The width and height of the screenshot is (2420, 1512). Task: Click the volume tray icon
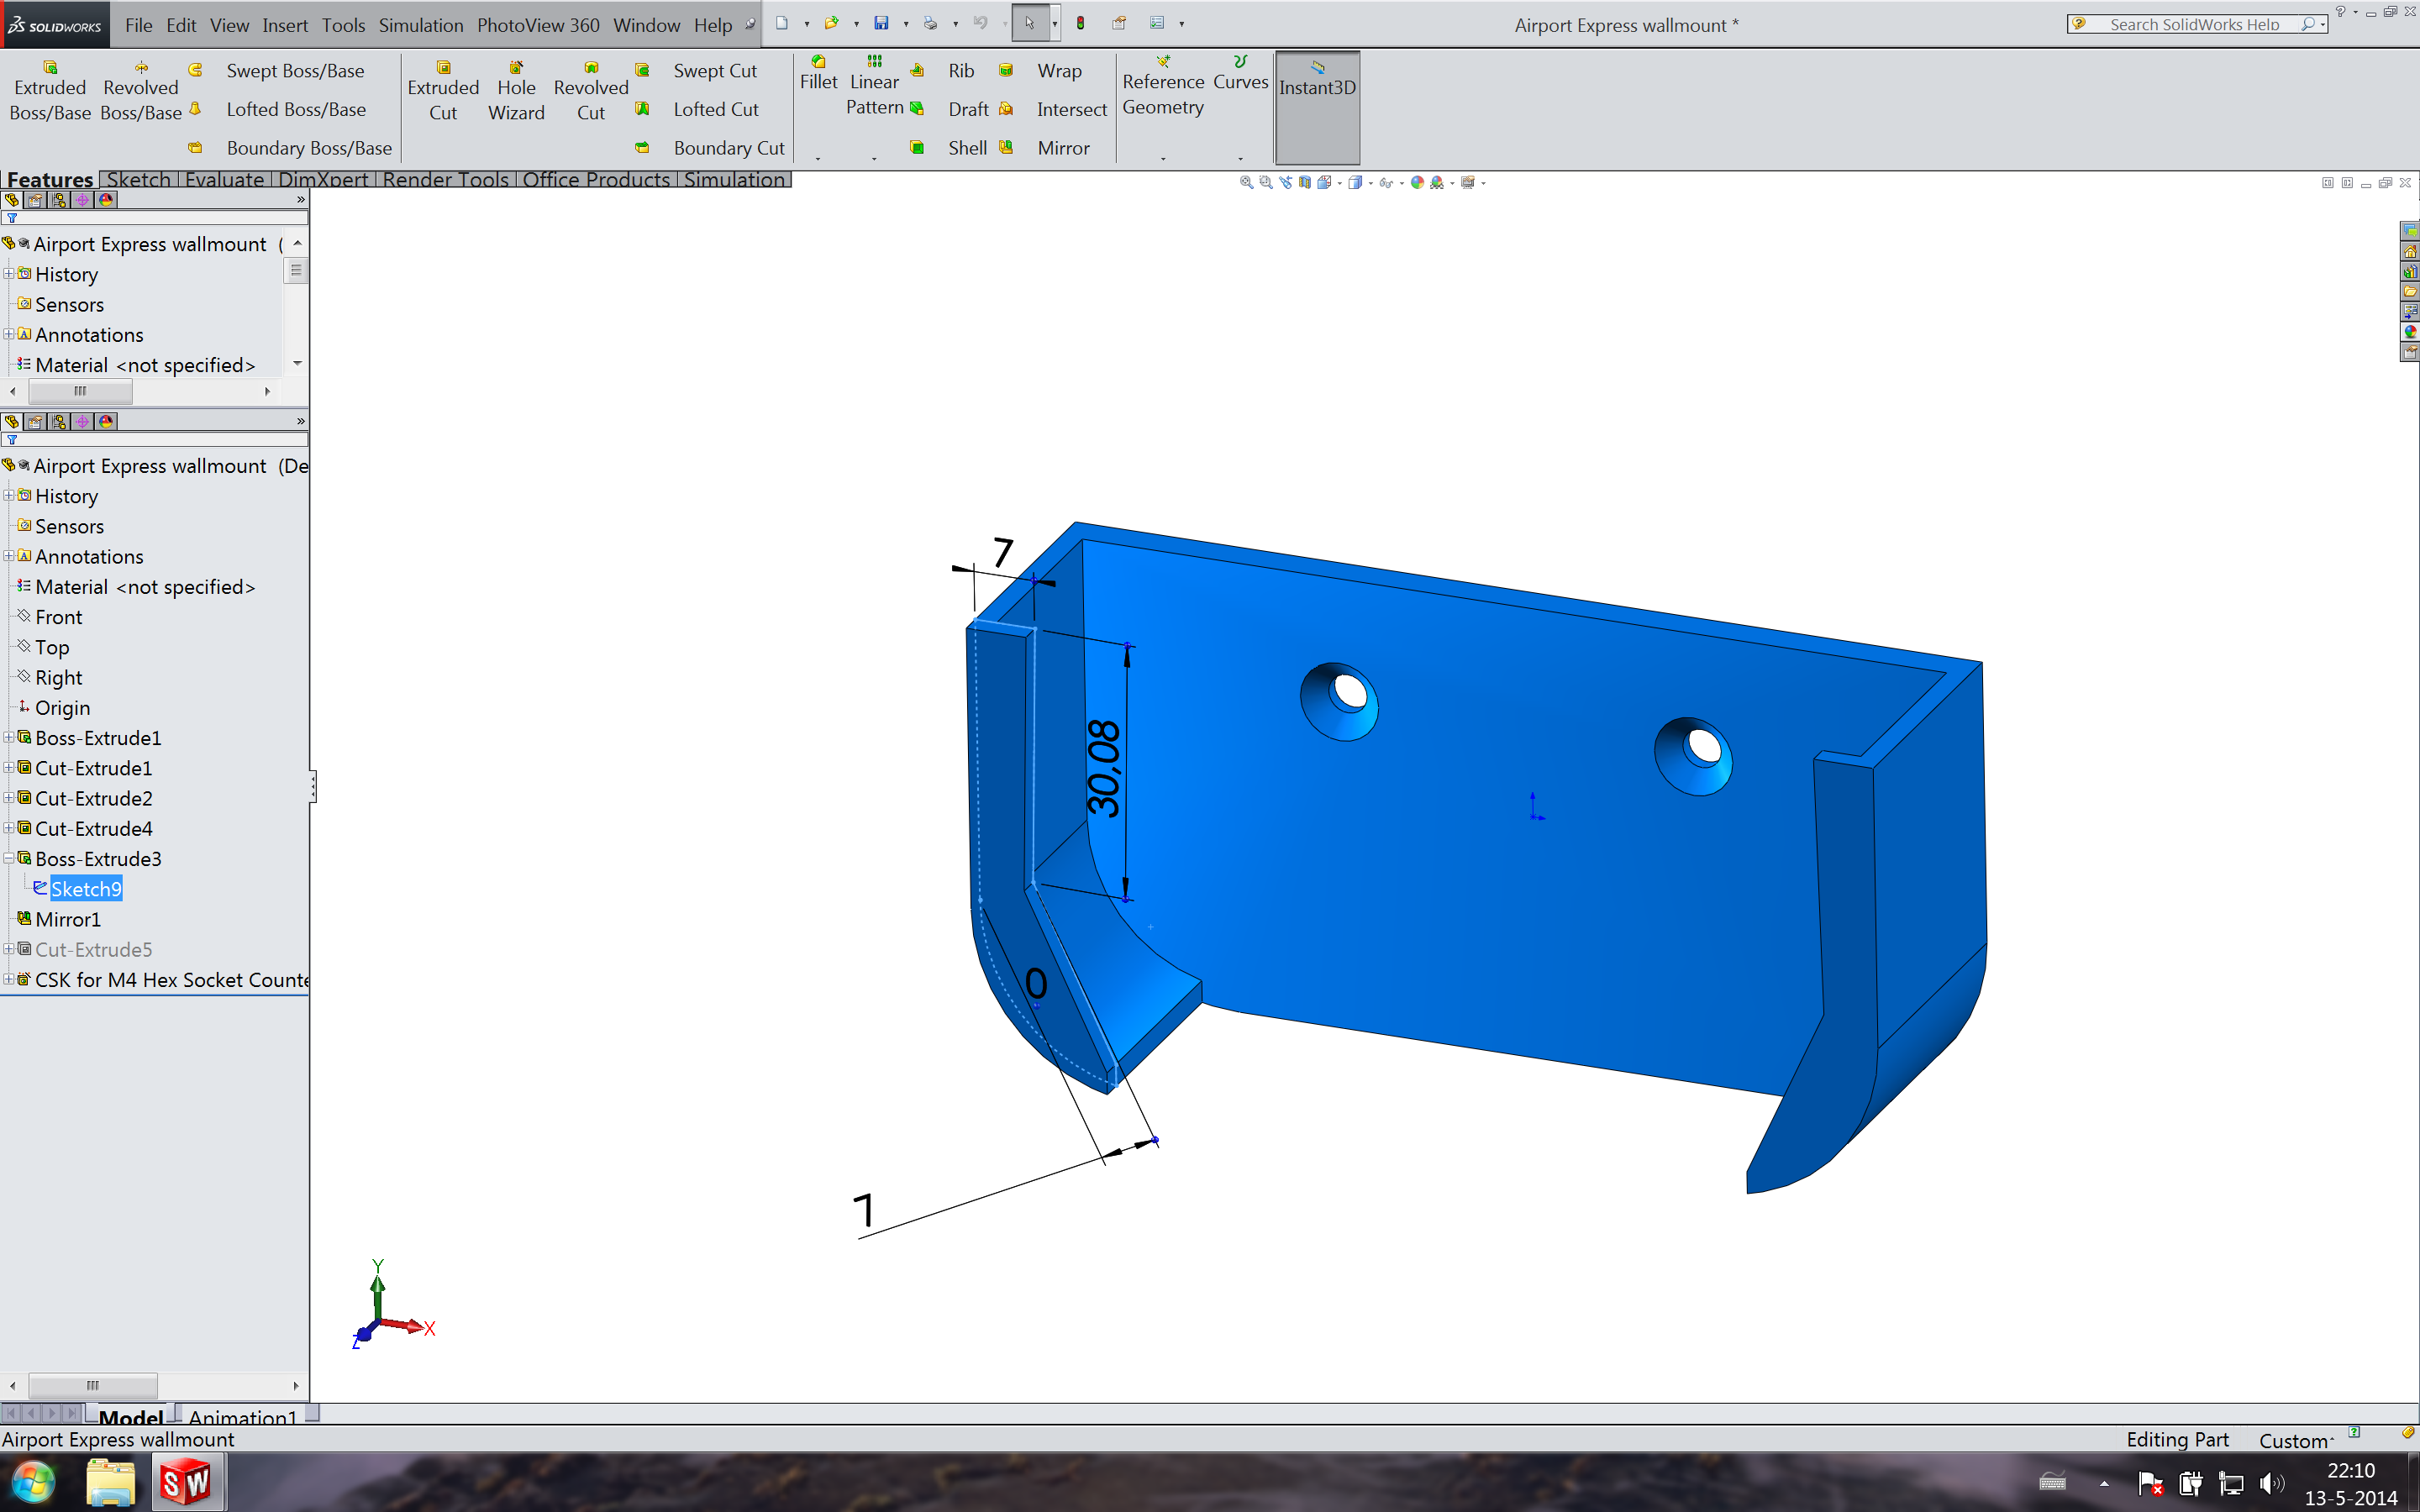pyautogui.click(x=2271, y=1484)
